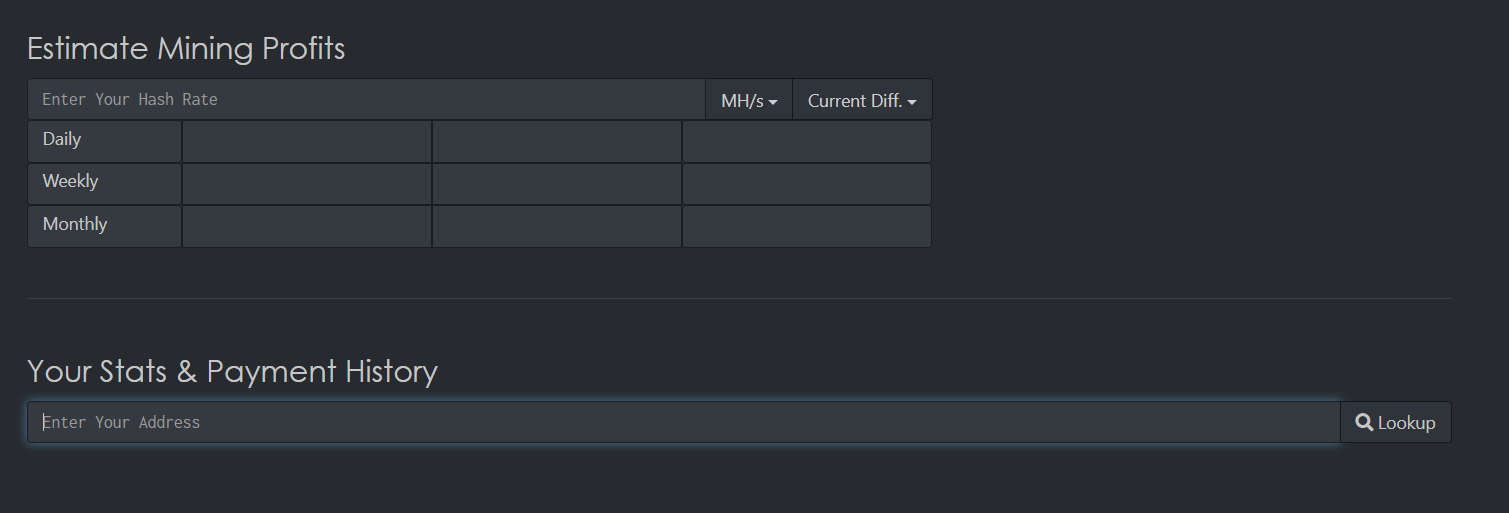This screenshot has width=1509, height=513.
Task: Click the middle empty cell in Monthly row
Action: click(x=557, y=226)
